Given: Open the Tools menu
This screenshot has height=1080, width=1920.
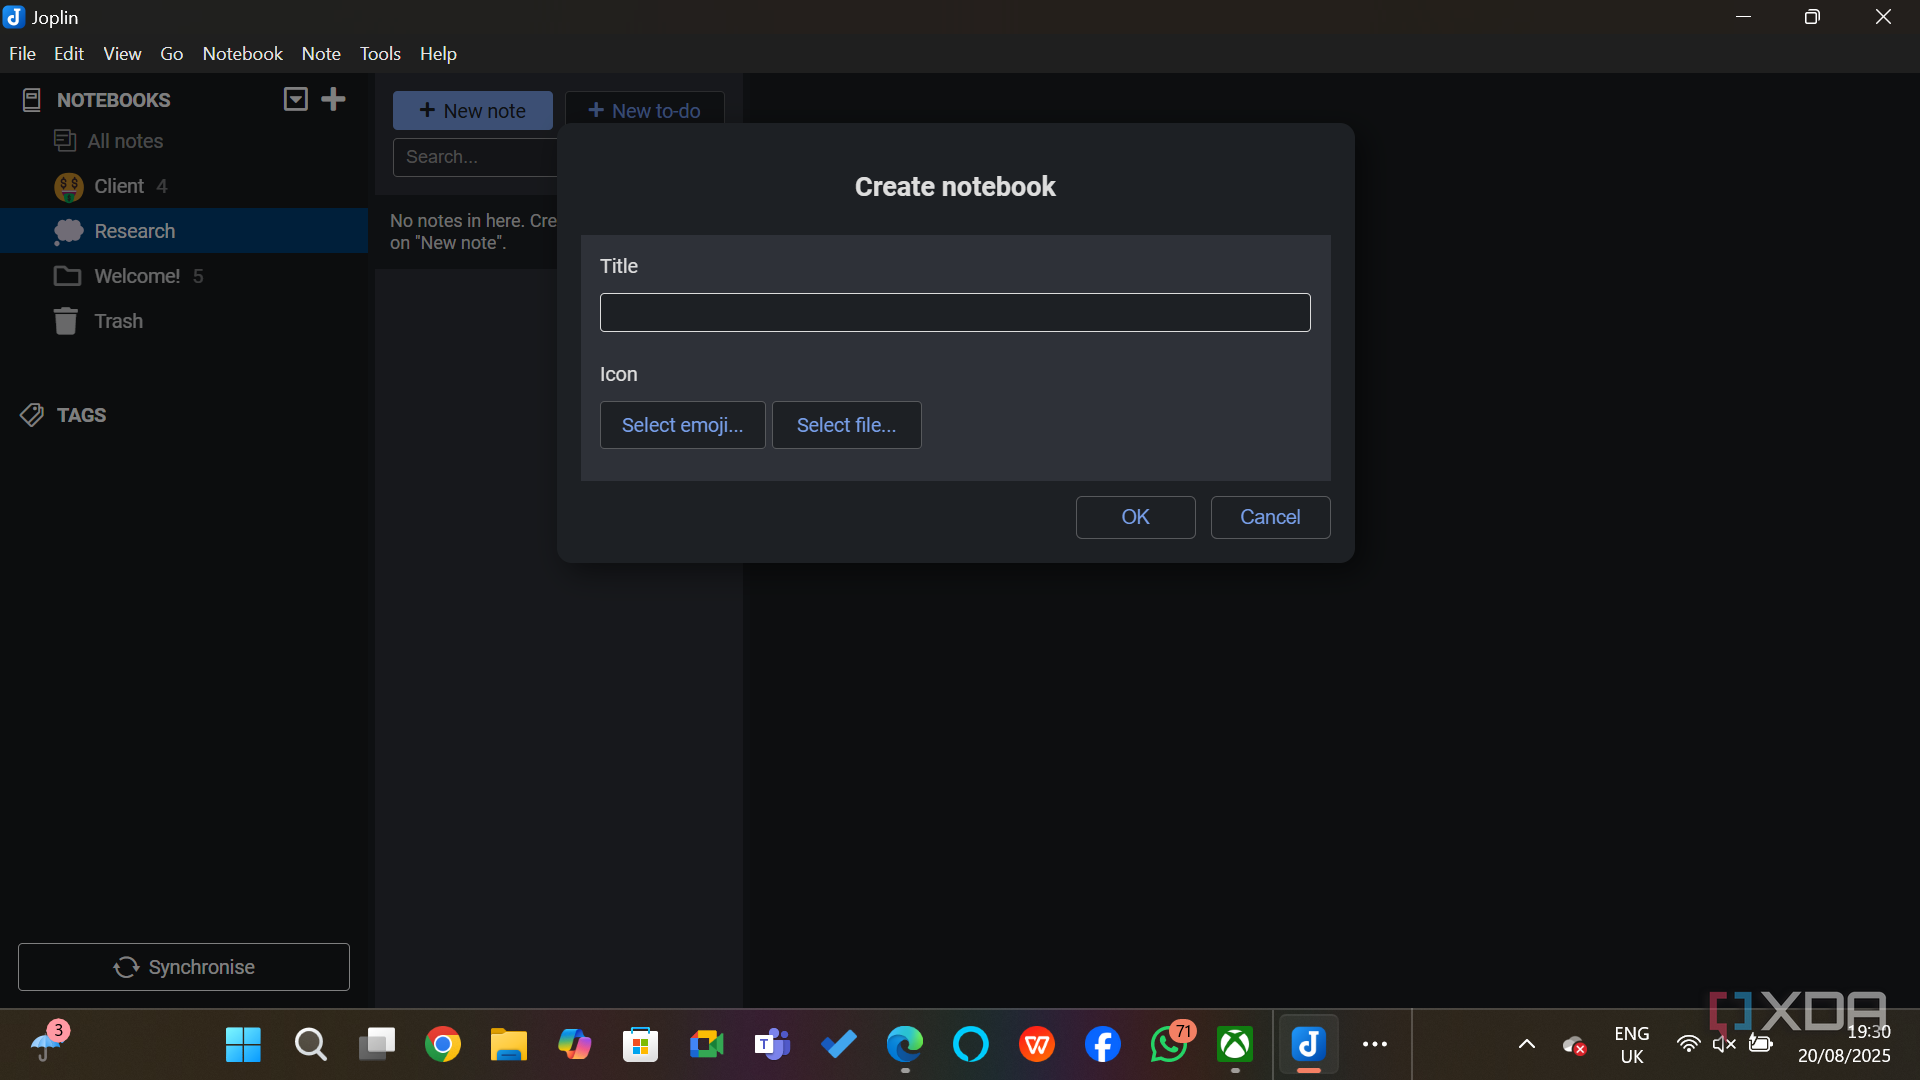Looking at the screenshot, I should (x=380, y=54).
